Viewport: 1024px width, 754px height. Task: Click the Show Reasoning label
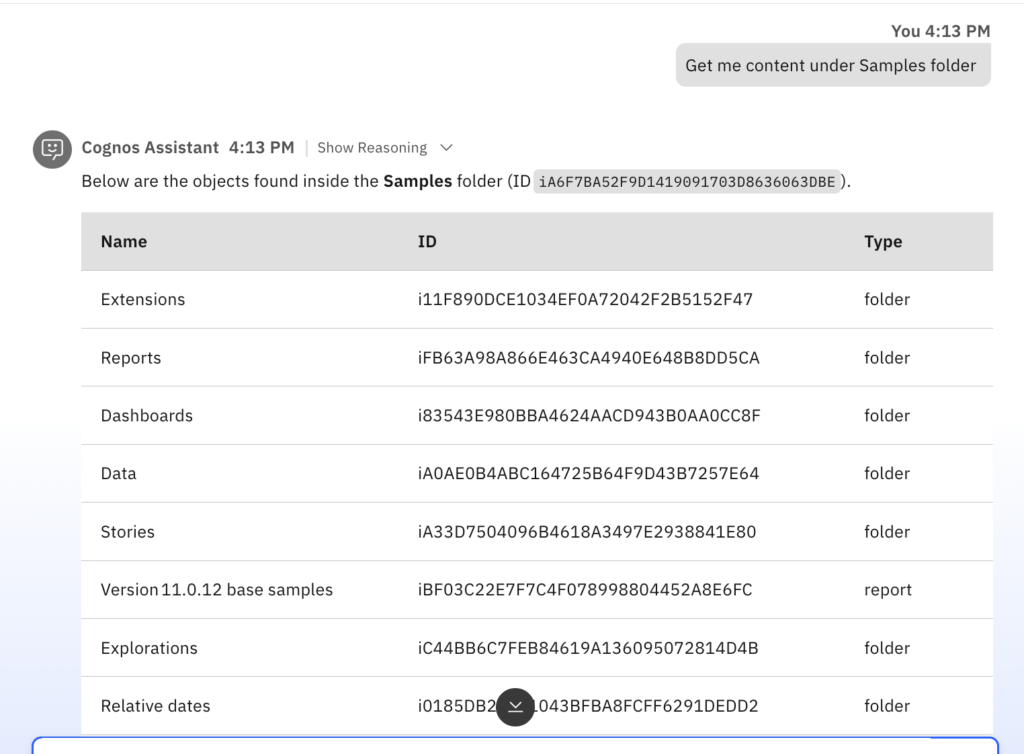[x=372, y=148]
